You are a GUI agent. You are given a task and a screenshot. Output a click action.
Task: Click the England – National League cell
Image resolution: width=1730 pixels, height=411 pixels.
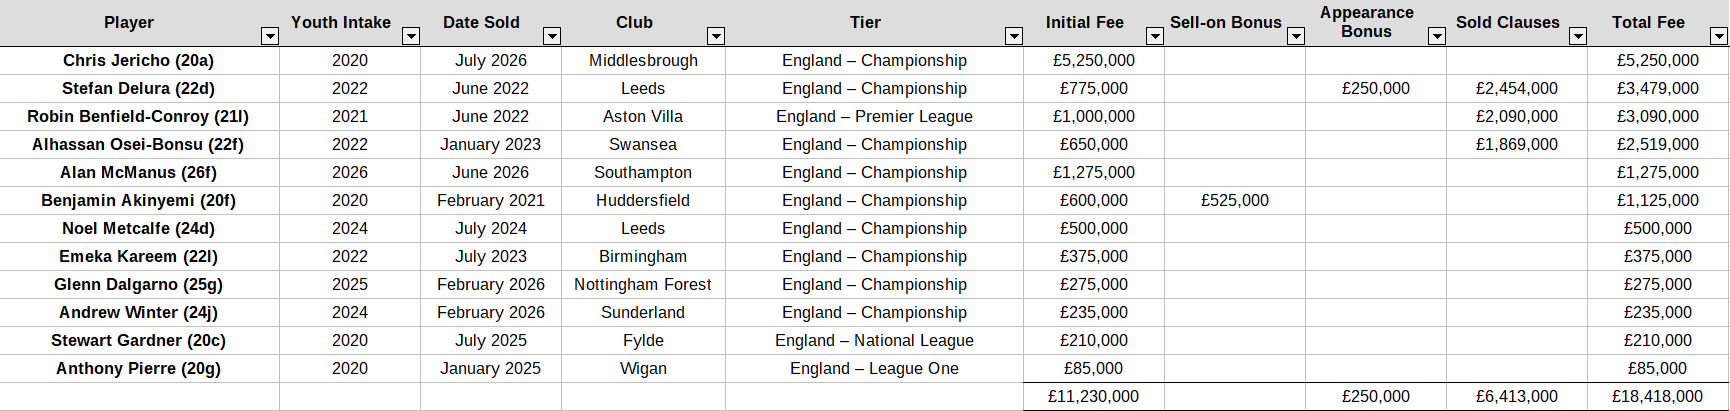(874, 340)
